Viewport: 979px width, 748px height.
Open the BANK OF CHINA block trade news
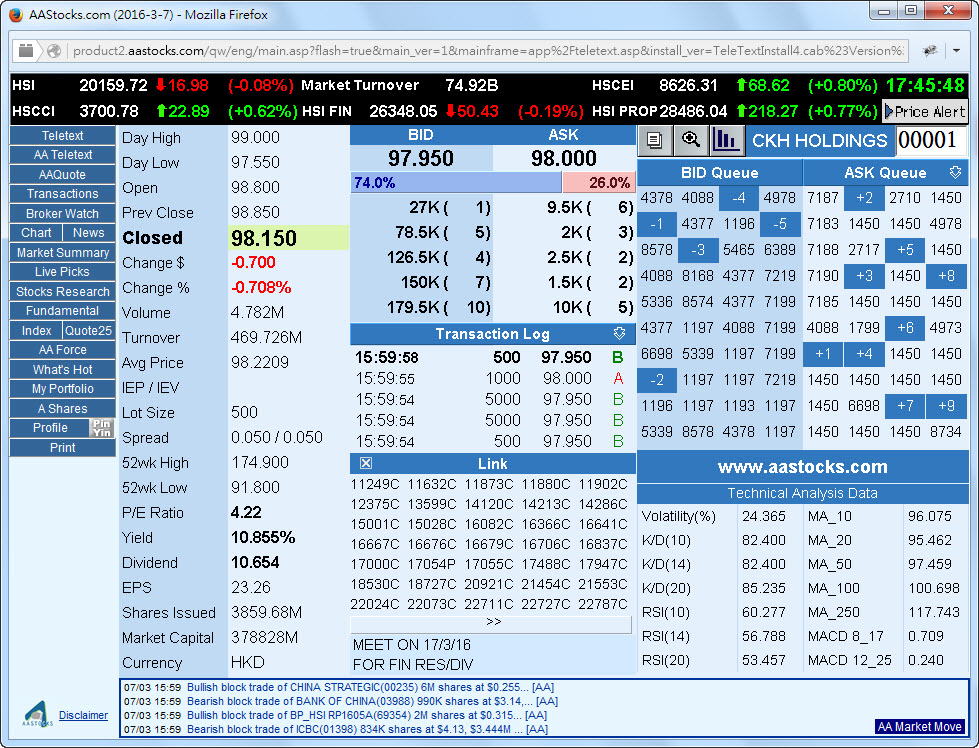372,702
